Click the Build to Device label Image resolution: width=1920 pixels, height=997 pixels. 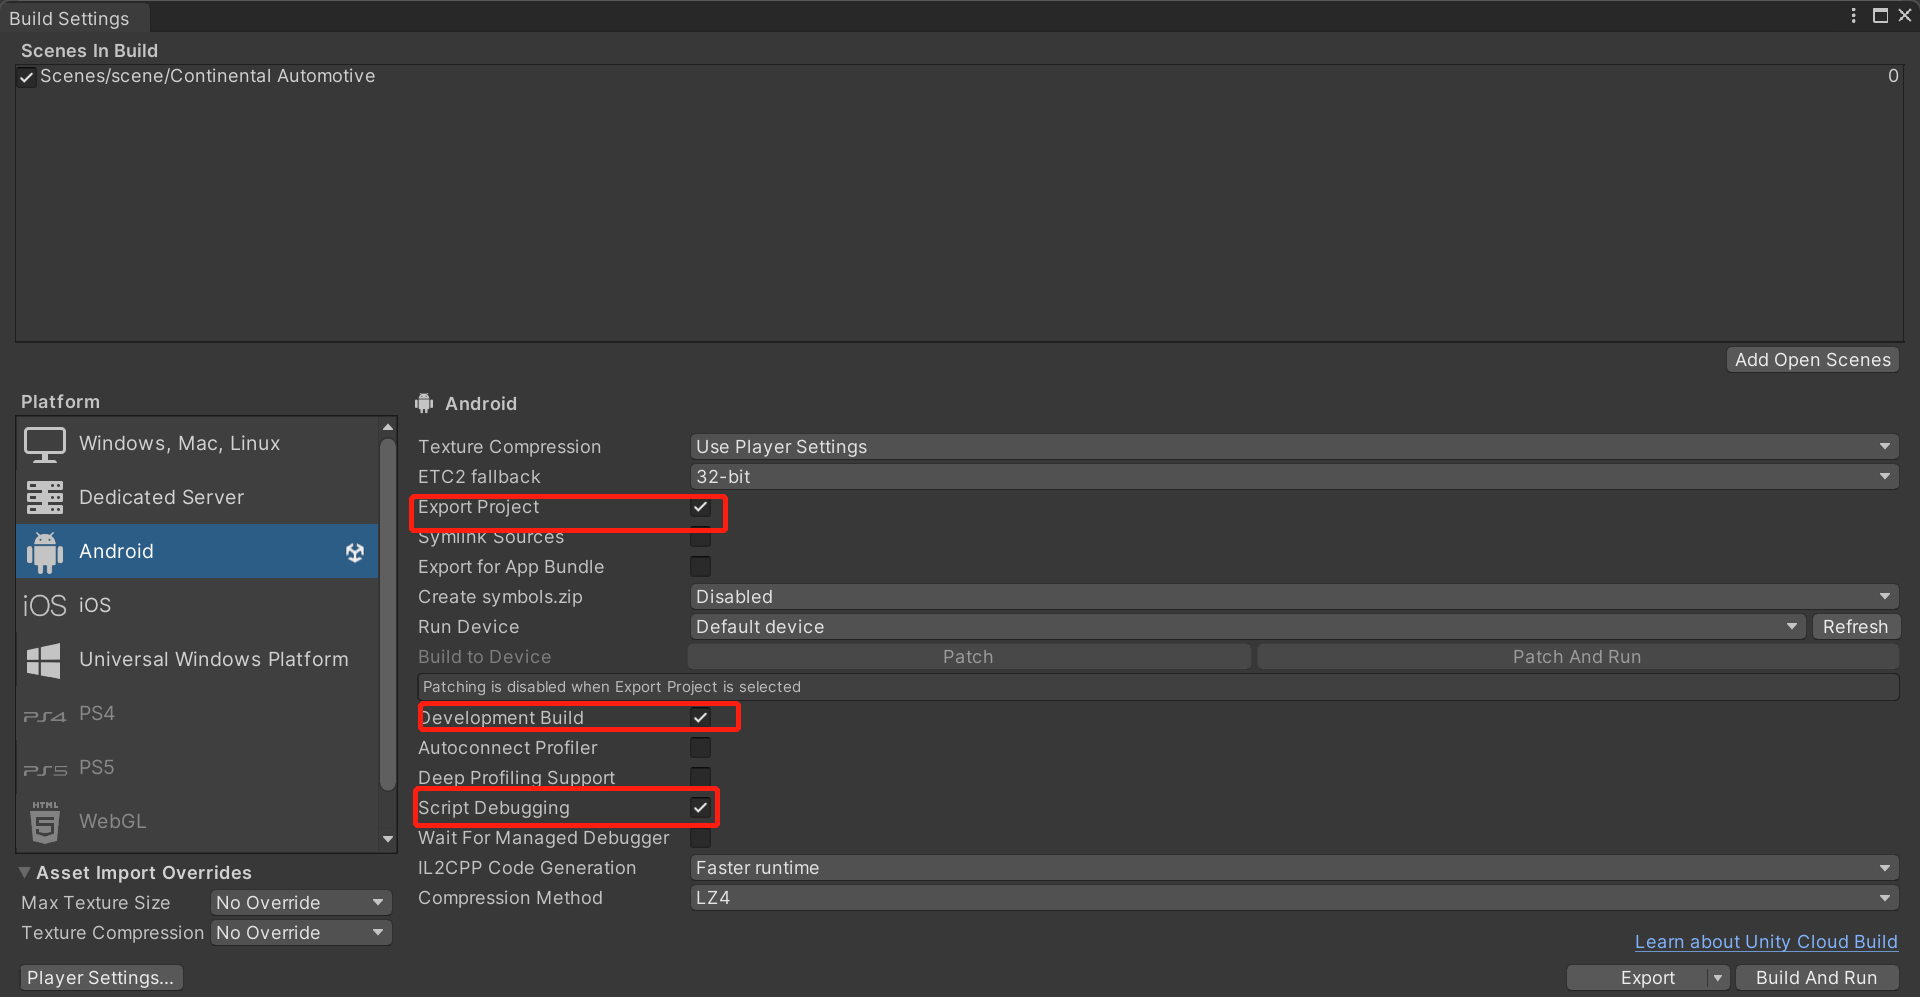tap(484, 657)
